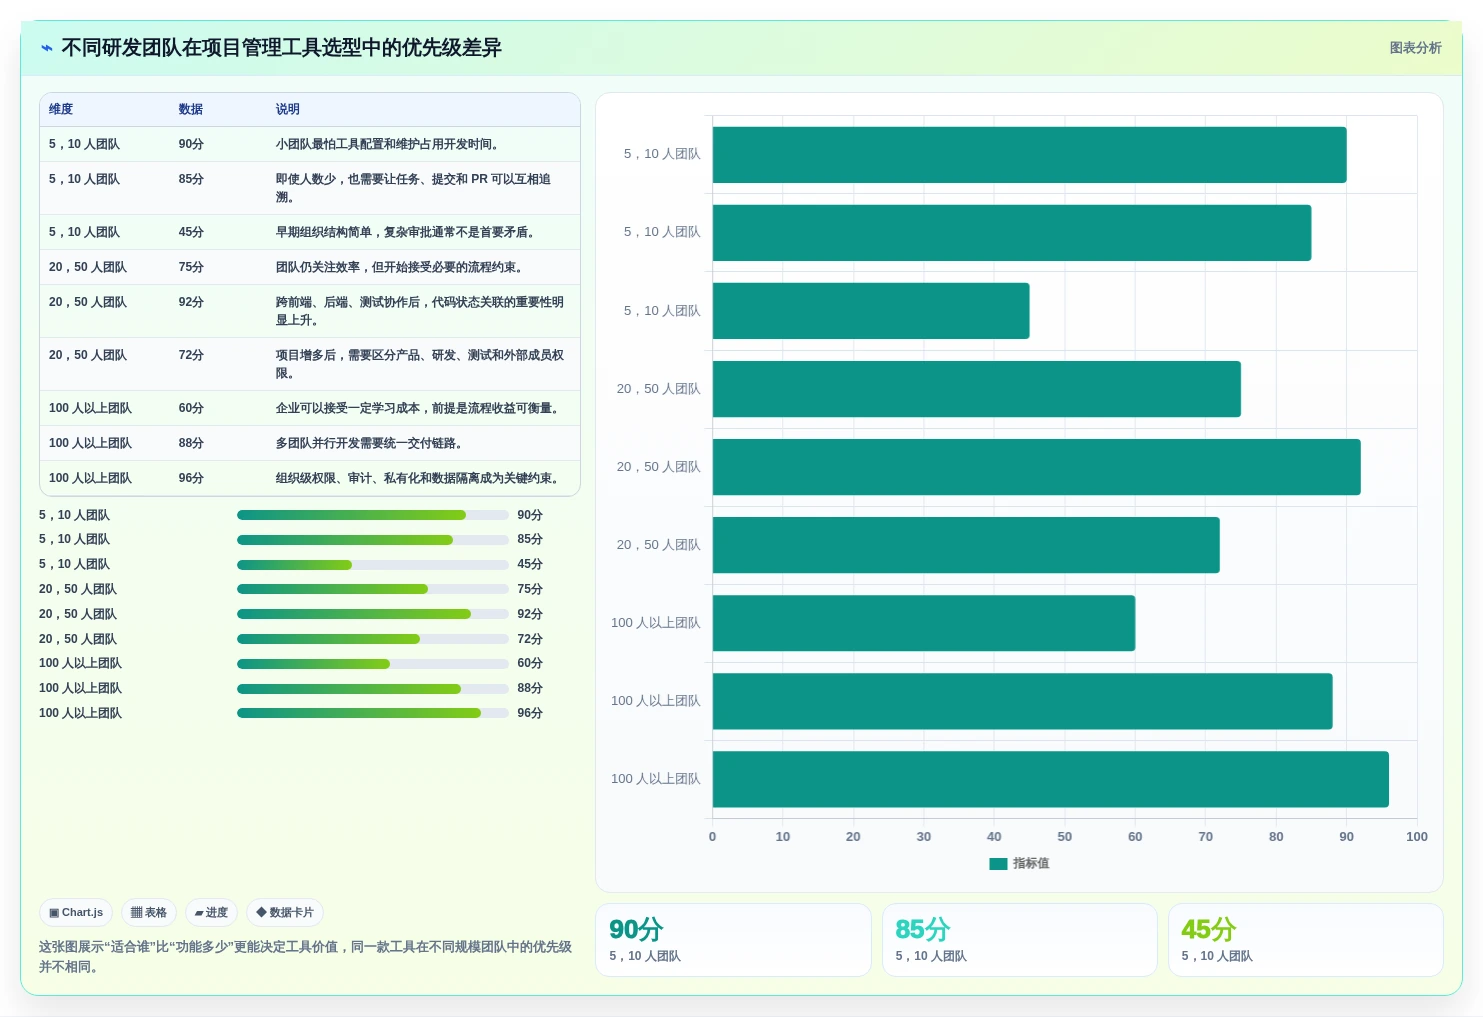
Task: Click the progress bar labeled 60分
Action: click(373, 664)
